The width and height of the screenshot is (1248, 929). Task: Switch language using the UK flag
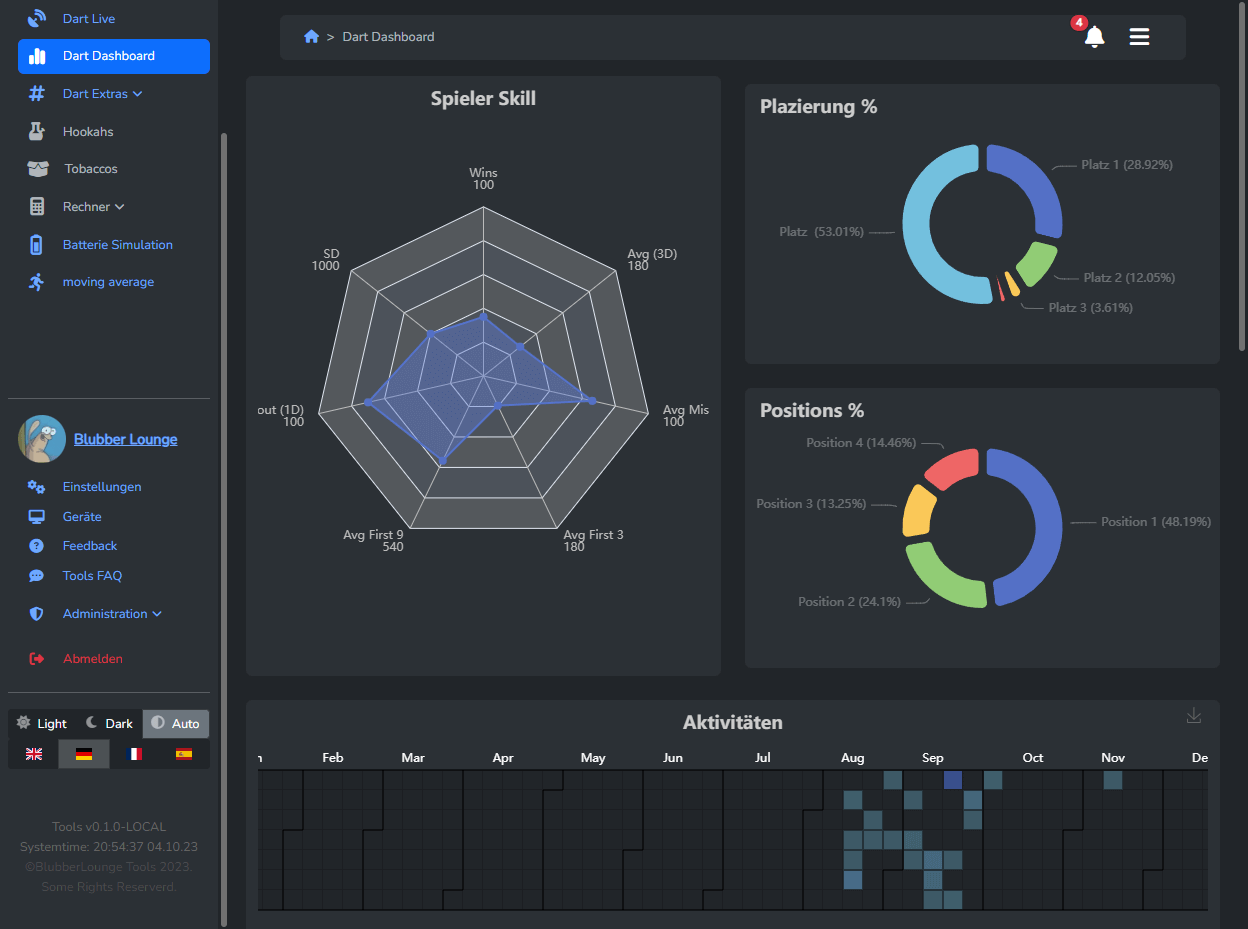click(34, 754)
